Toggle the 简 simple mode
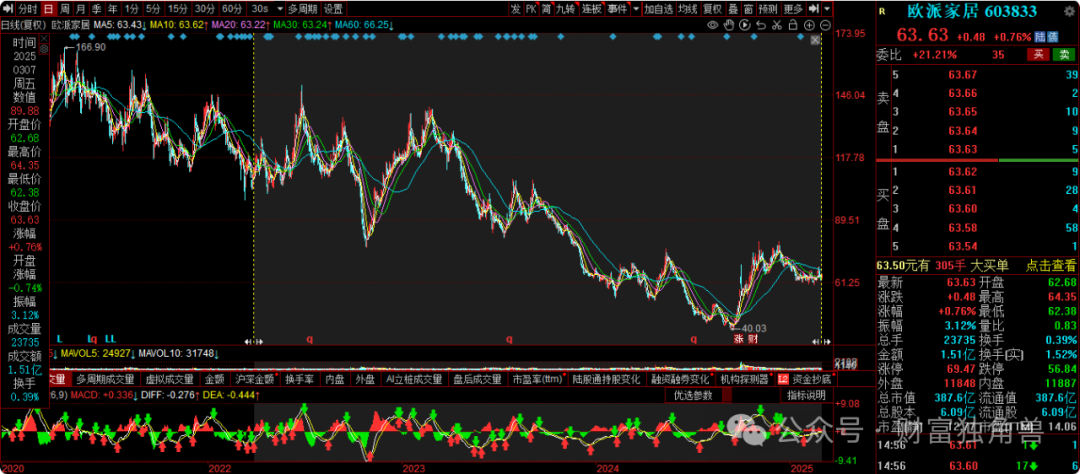 [547, 9]
